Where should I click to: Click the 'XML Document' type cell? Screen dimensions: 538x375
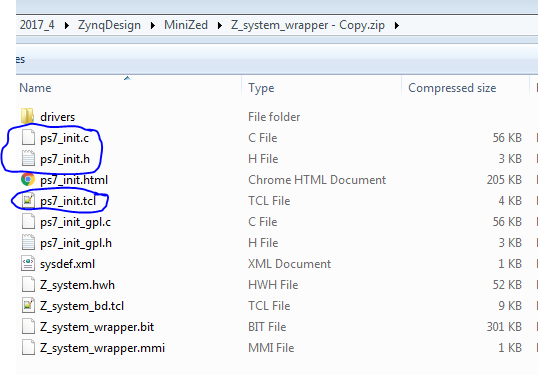[x=290, y=264]
